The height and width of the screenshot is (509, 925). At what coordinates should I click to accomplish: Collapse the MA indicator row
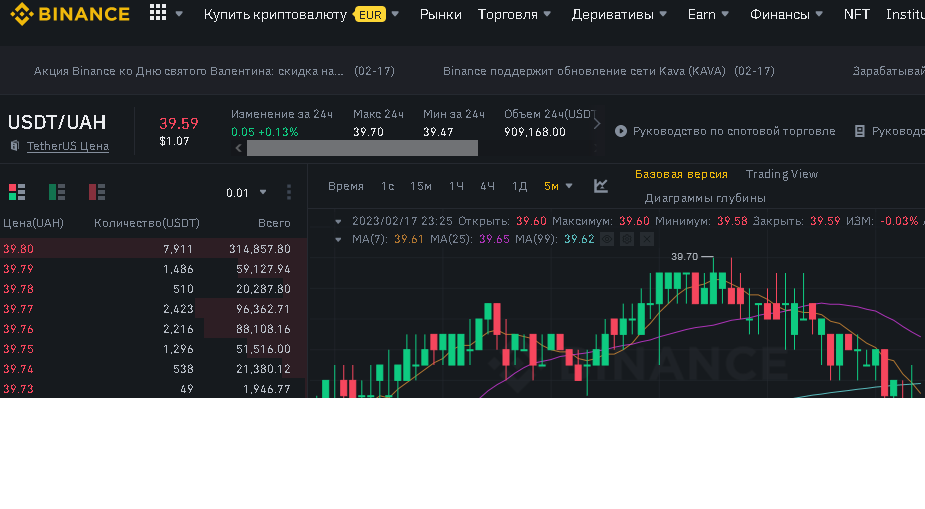pyautogui.click(x=338, y=239)
